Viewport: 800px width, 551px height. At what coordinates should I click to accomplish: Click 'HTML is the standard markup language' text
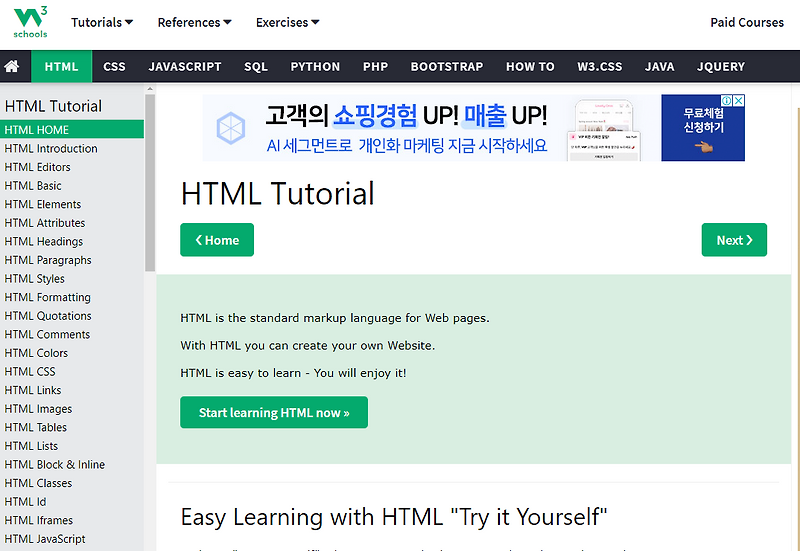click(335, 318)
